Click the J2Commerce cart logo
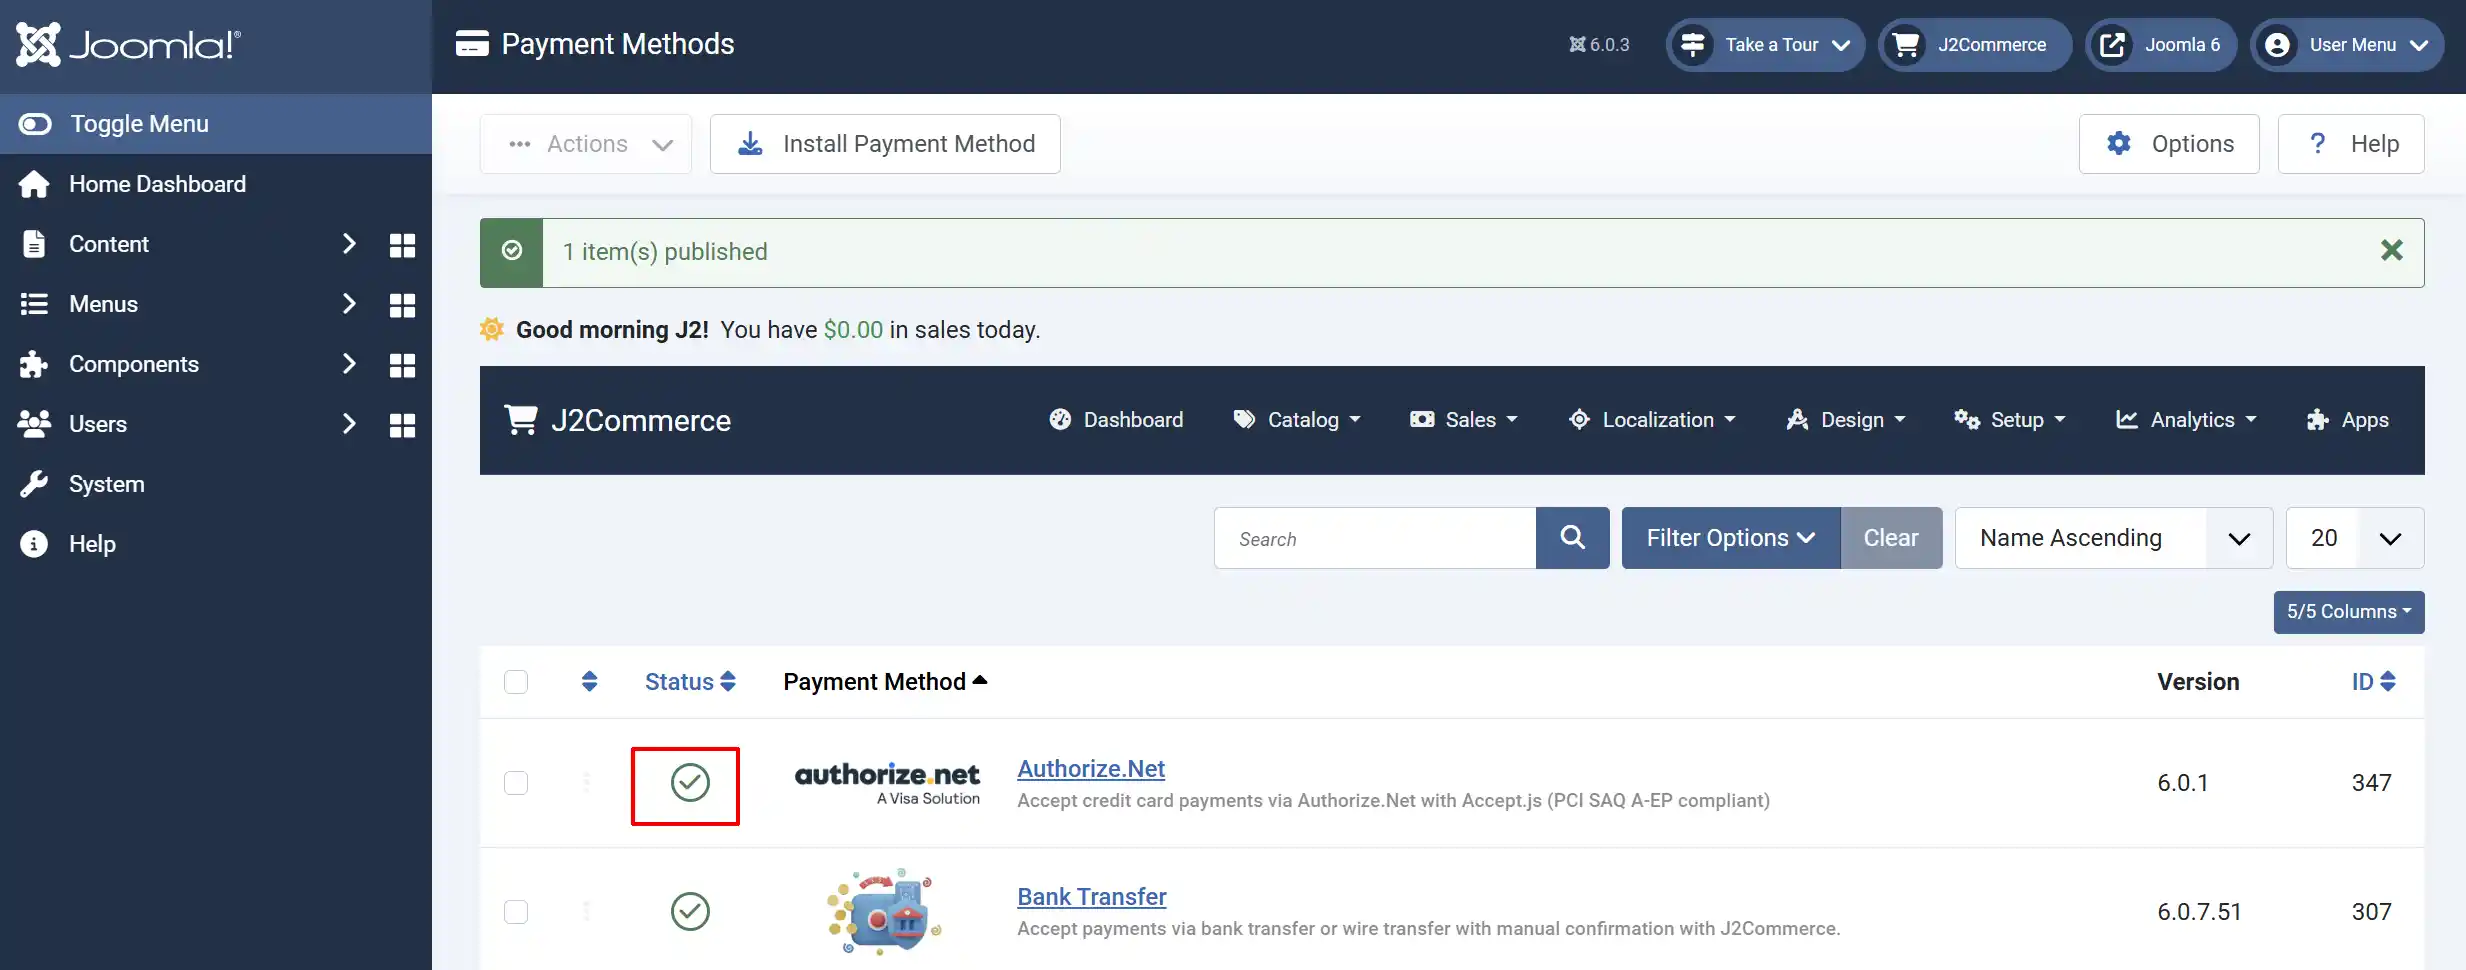 click(x=520, y=420)
